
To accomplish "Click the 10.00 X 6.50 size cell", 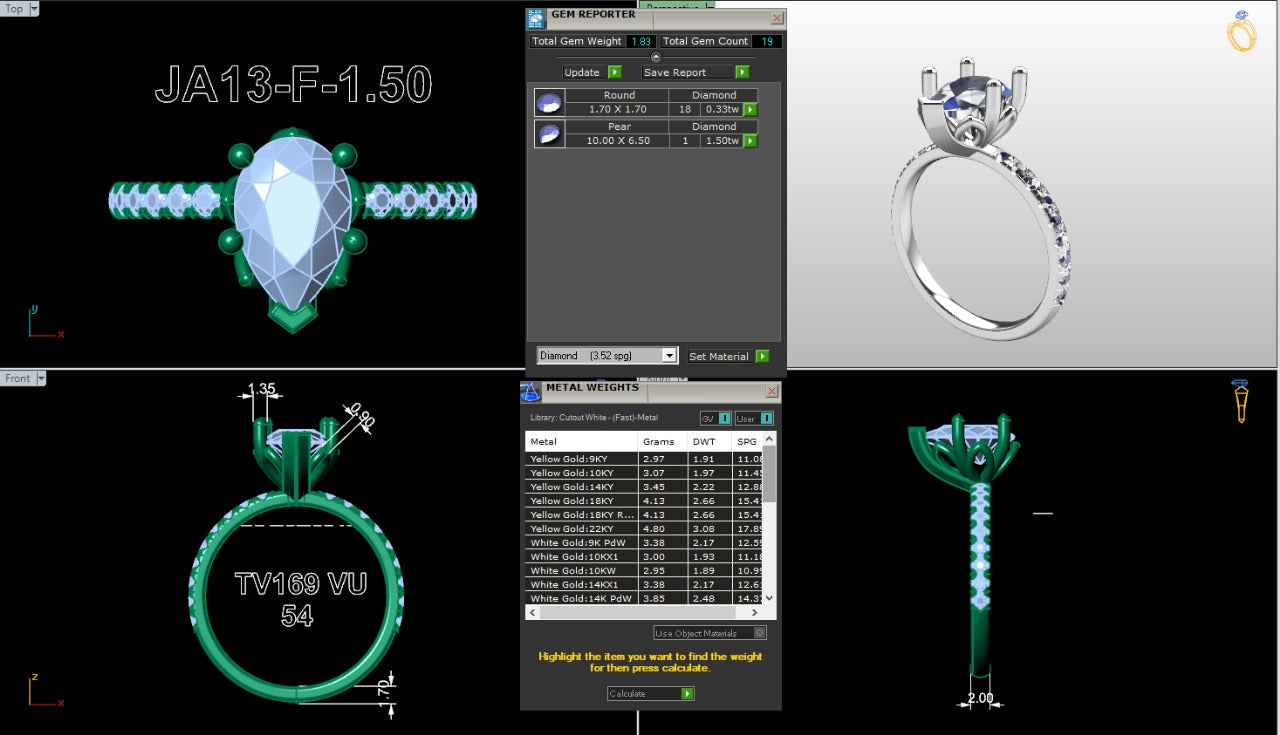I will coord(617,141).
